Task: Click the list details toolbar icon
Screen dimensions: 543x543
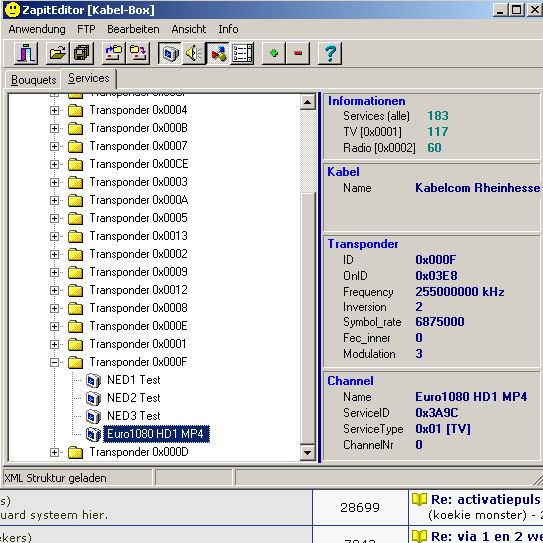Action: click(x=242, y=53)
